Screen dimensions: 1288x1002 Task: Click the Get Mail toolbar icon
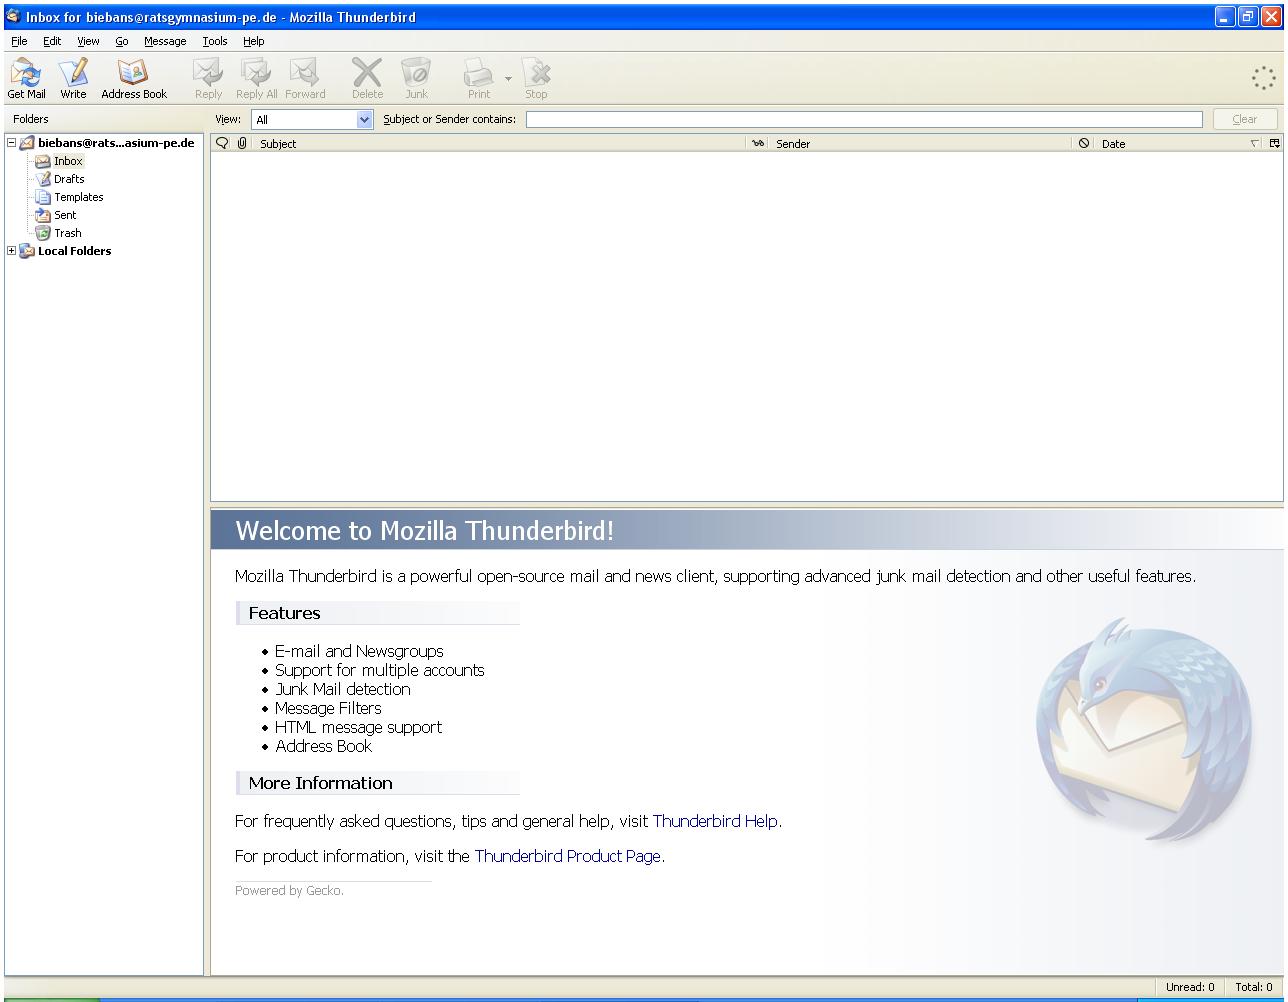pyautogui.click(x=26, y=78)
